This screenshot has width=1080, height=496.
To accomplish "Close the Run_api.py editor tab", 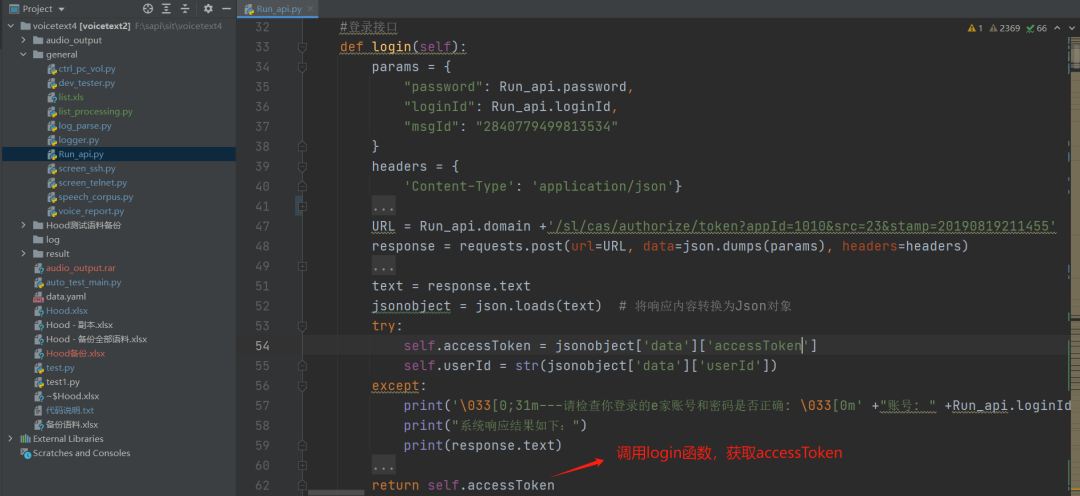I will [311, 10].
